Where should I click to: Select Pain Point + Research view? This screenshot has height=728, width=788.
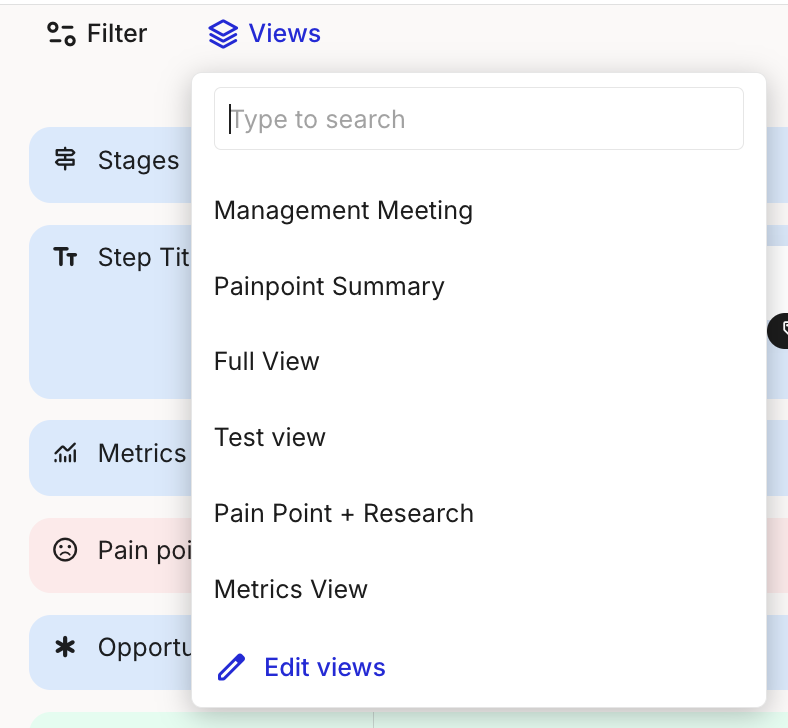pos(344,513)
